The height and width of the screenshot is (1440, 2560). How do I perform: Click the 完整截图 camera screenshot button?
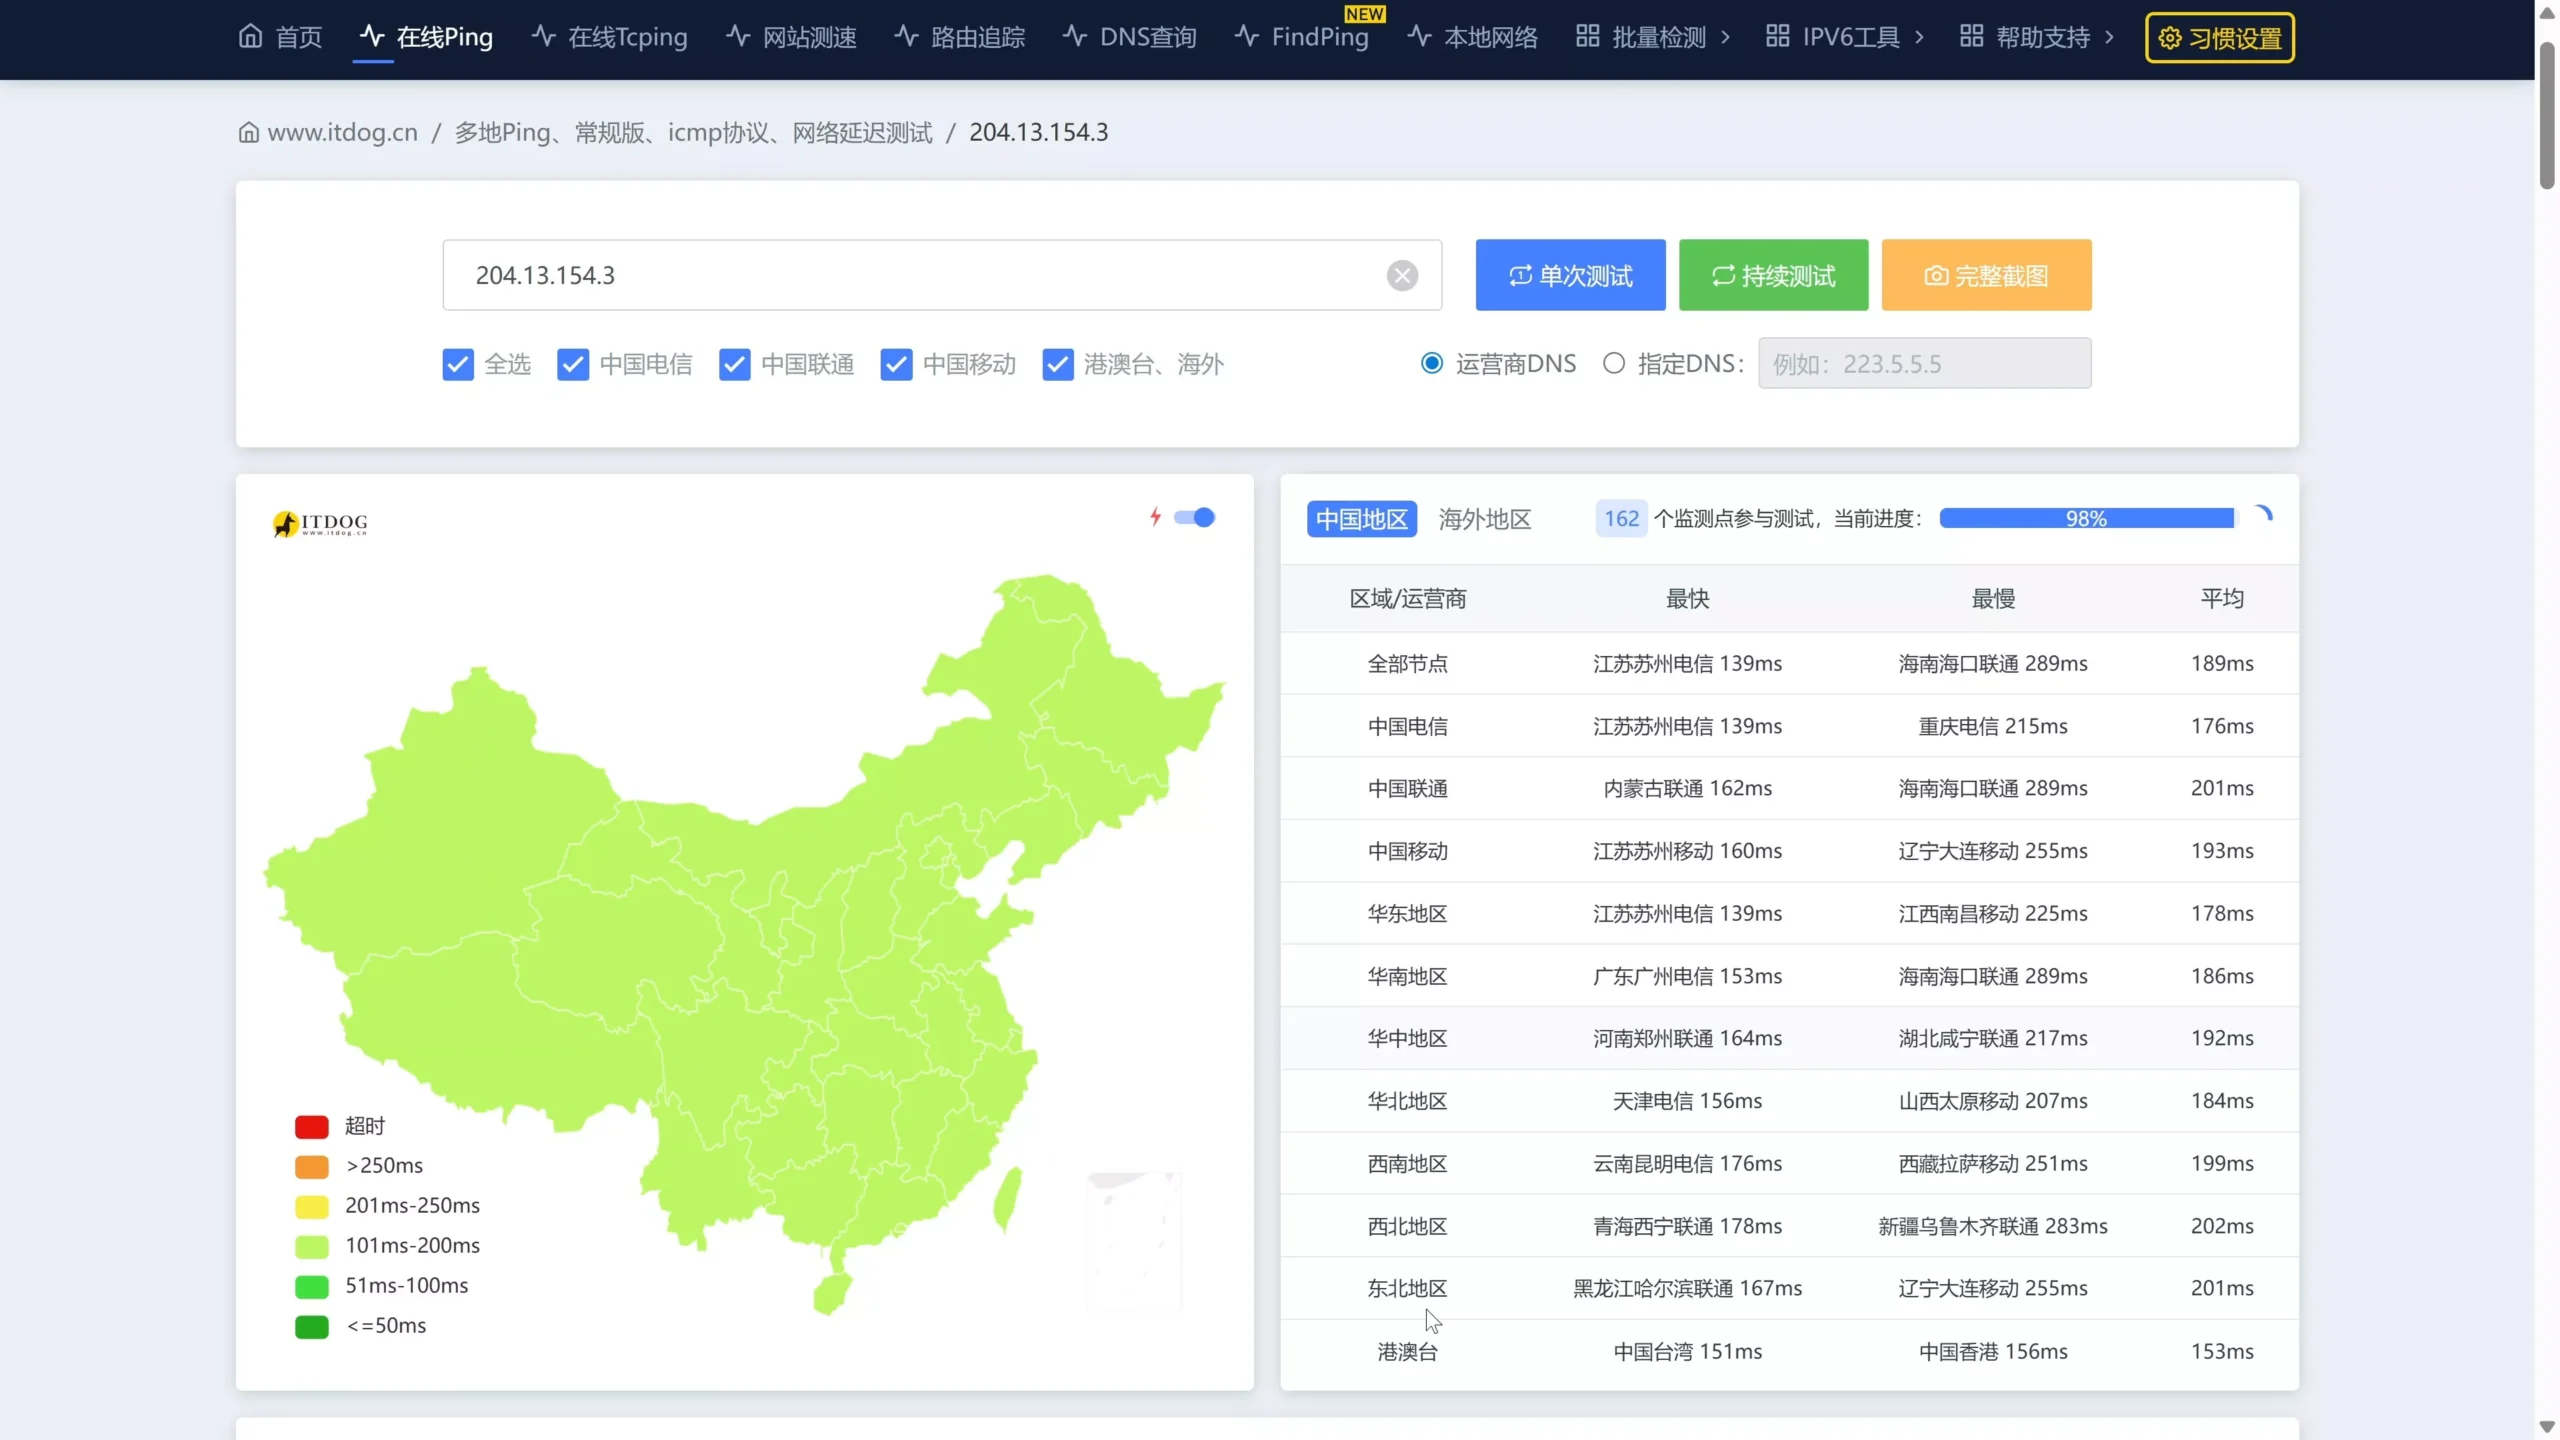[x=1986, y=275]
